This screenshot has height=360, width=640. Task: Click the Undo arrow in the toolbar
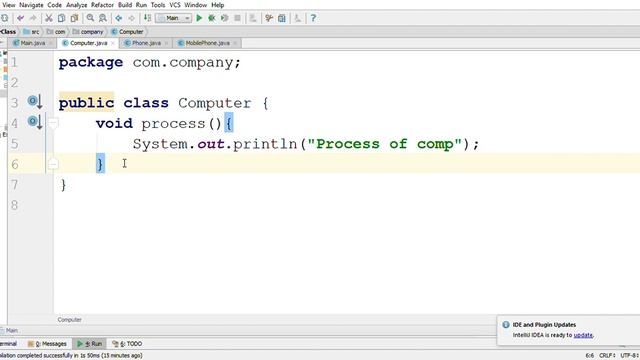[20, 18]
